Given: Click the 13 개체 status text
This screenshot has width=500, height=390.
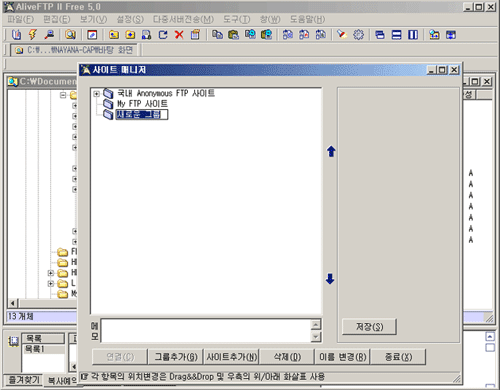Looking at the screenshot, I should coord(21,316).
